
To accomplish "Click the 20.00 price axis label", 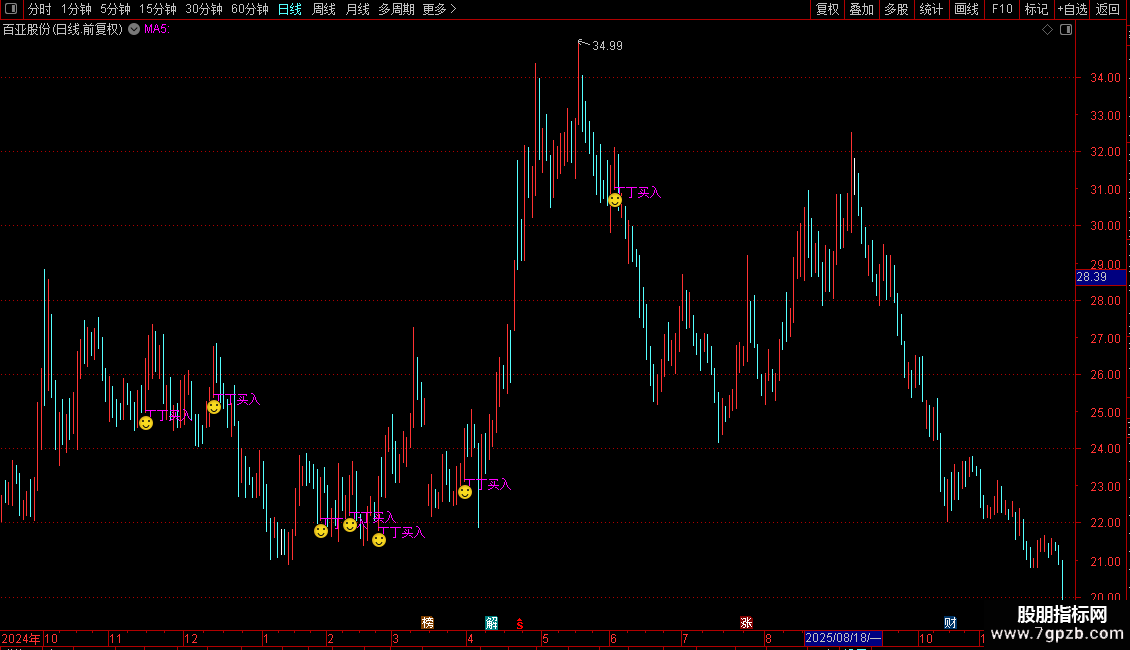I will (x=1105, y=597).
